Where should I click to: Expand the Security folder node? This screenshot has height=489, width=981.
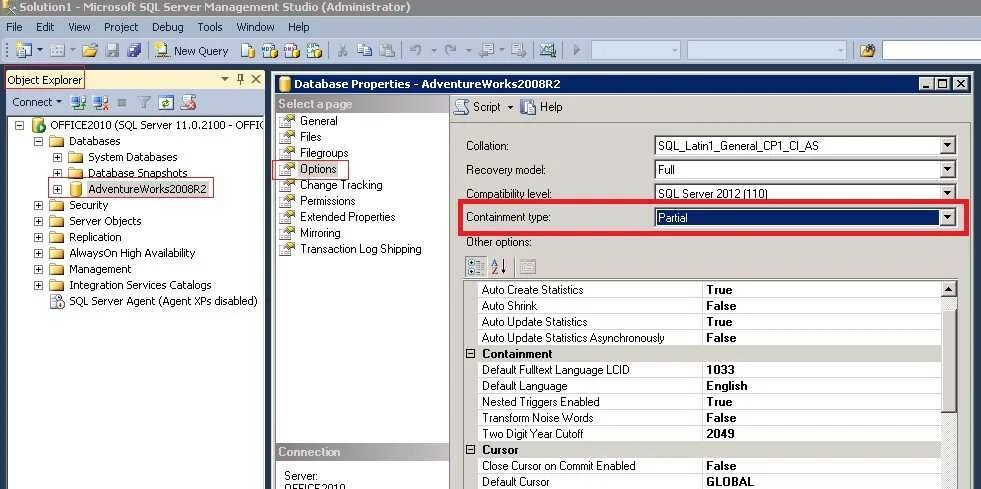[x=39, y=205]
